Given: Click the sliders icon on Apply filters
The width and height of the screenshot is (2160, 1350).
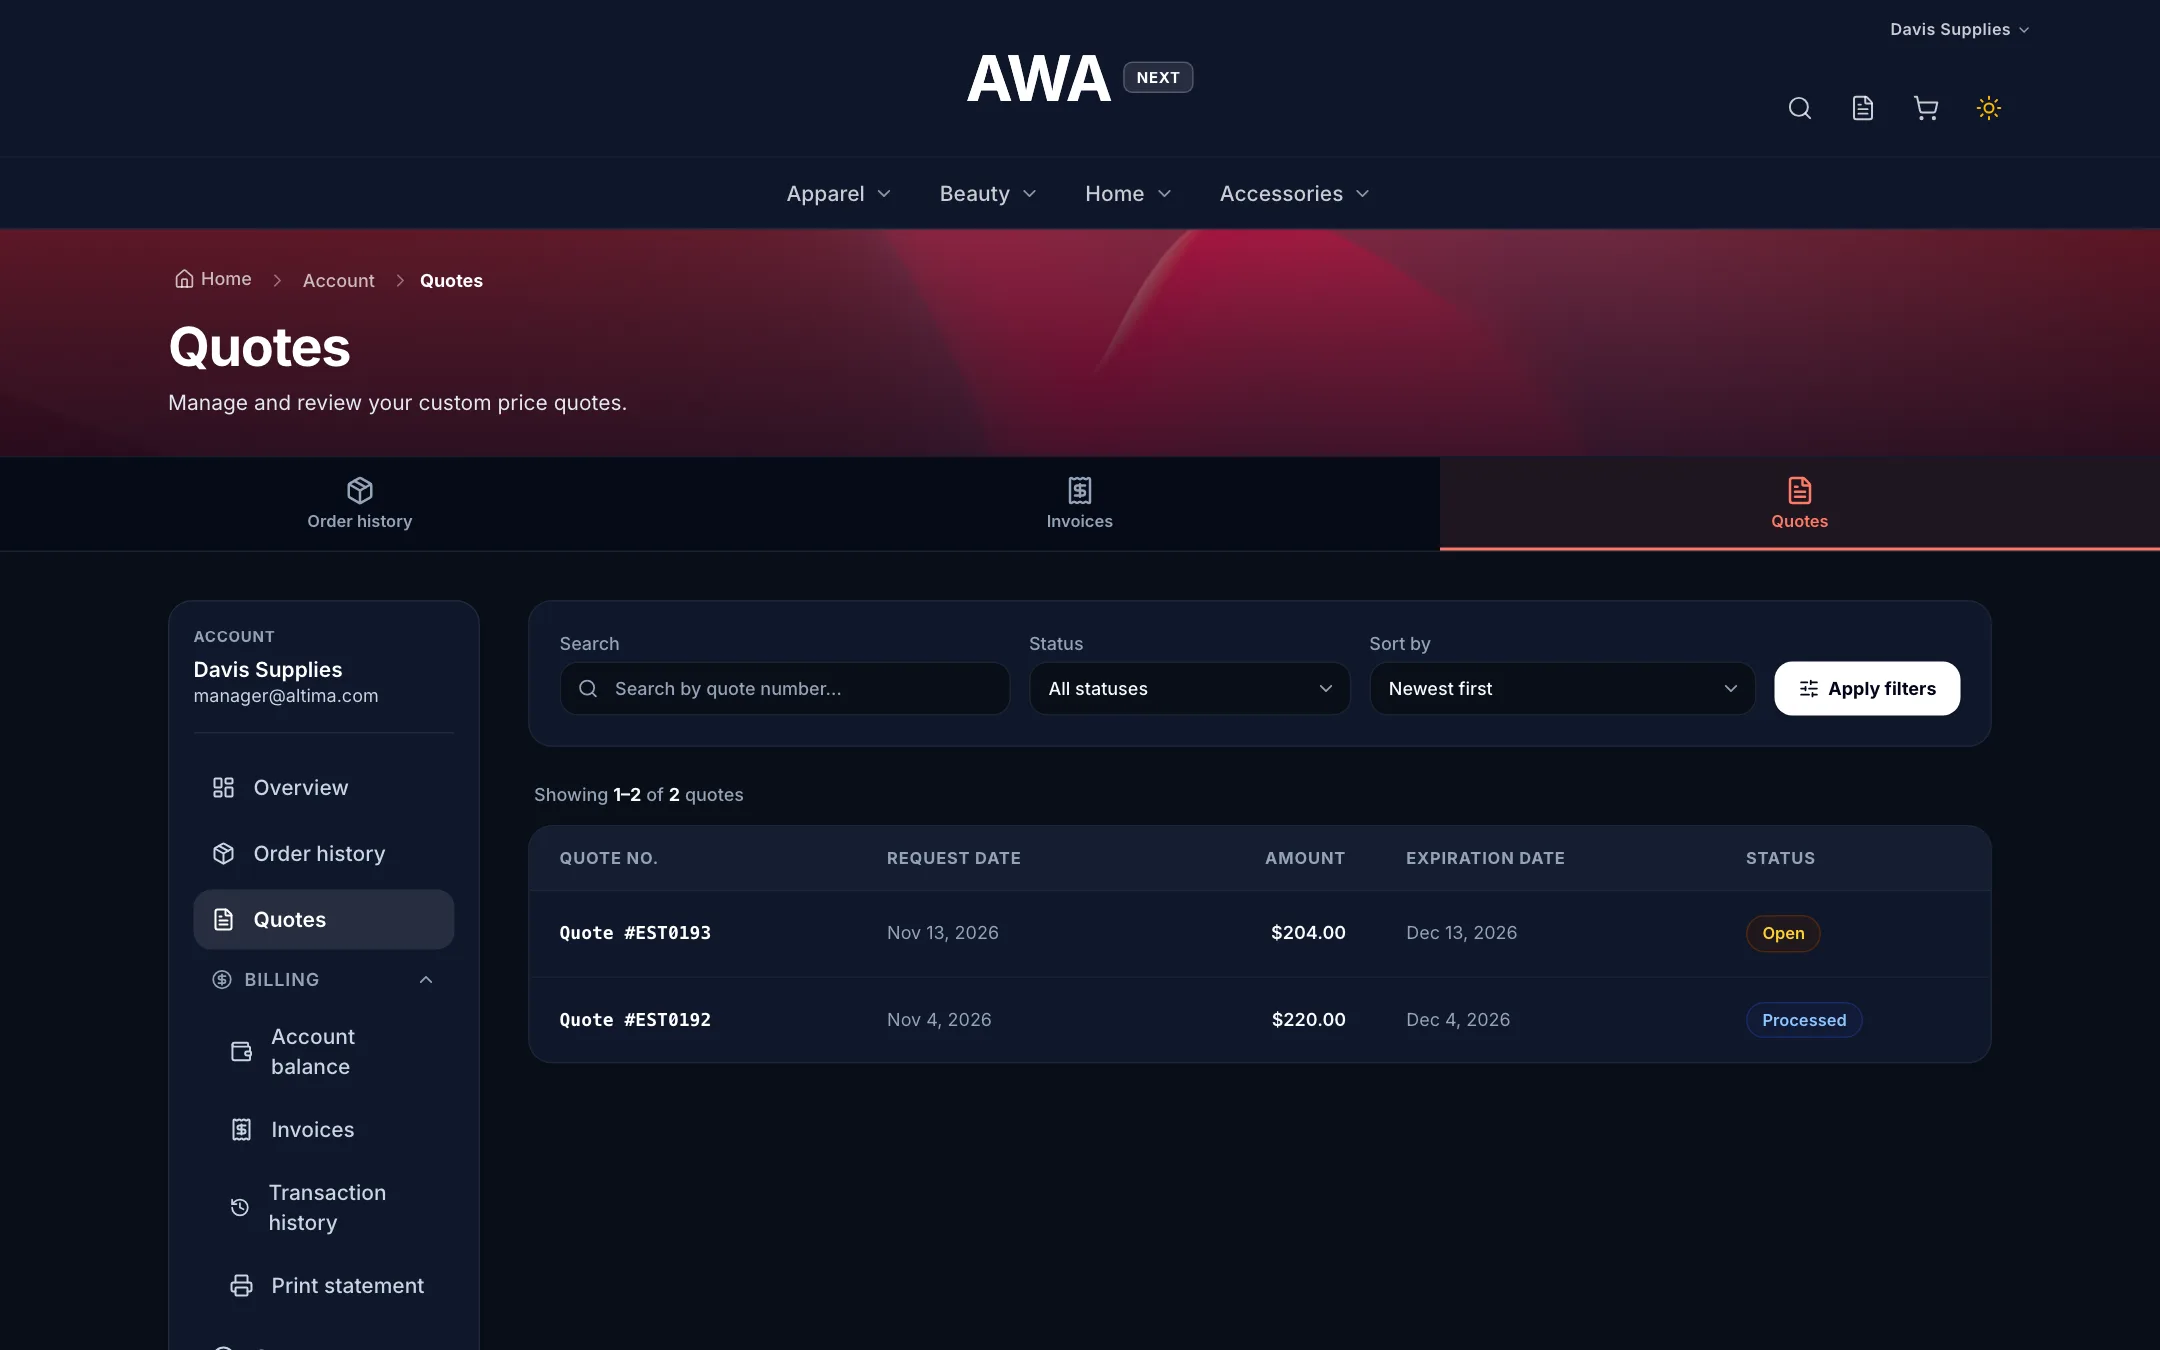Looking at the screenshot, I should [x=1808, y=689].
